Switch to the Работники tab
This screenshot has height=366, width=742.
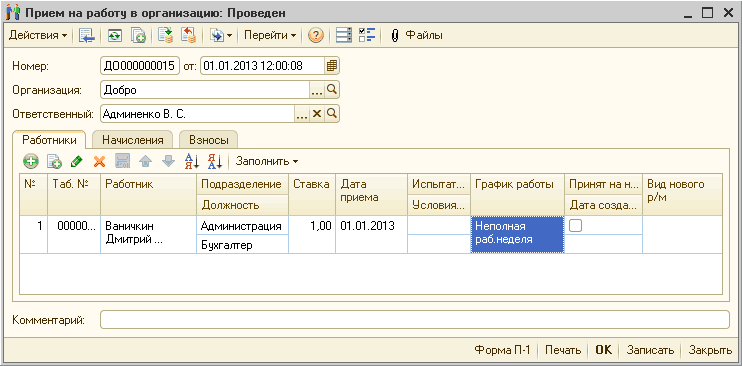[49, 140]
